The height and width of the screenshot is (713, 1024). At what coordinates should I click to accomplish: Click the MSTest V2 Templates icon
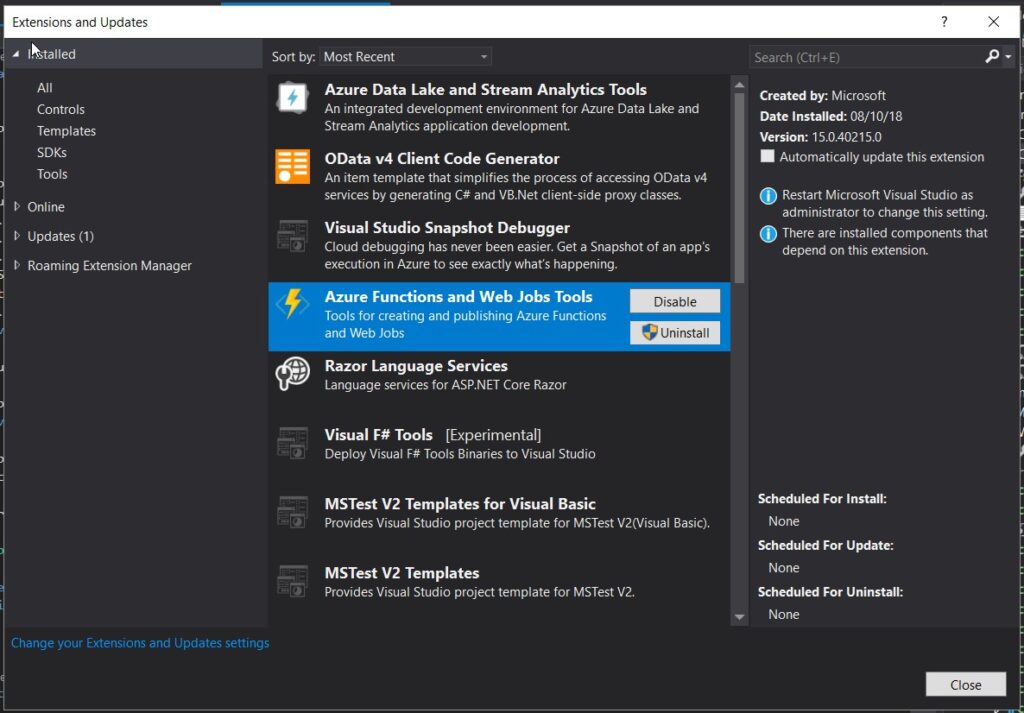(x=292, y=581)
